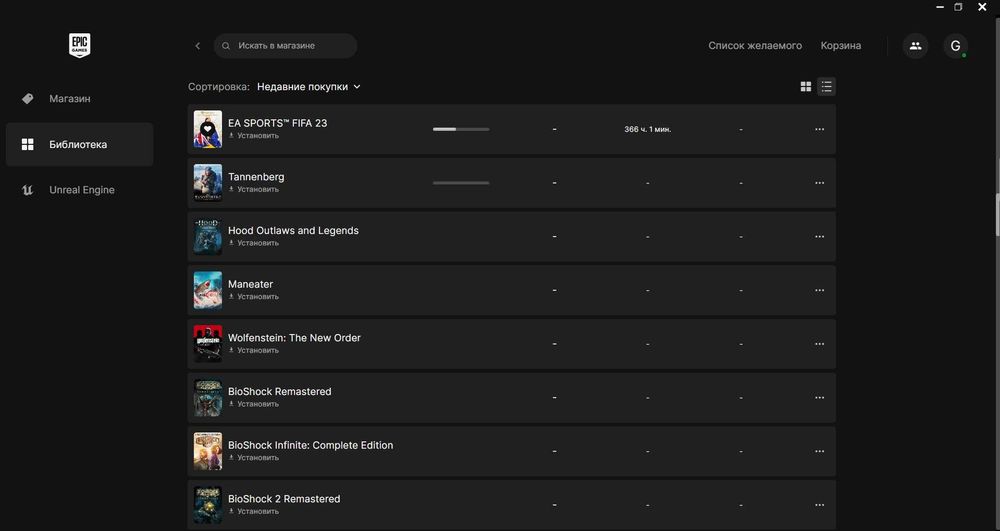Click the Epic Games logo
1000x531 pixels.
[80, 45]
